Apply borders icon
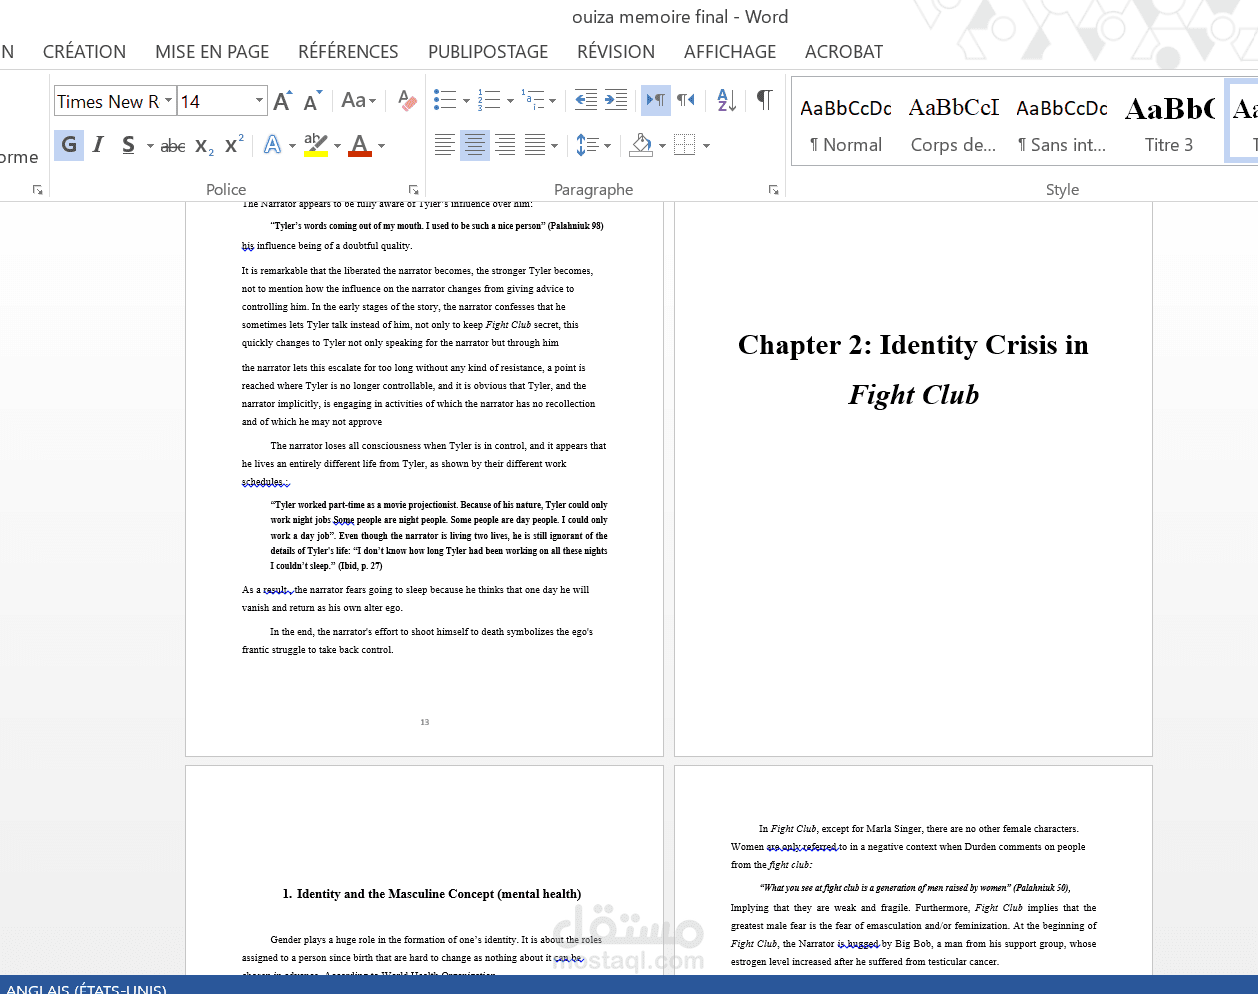This screenshot has height=994, width=1258. 685,145
